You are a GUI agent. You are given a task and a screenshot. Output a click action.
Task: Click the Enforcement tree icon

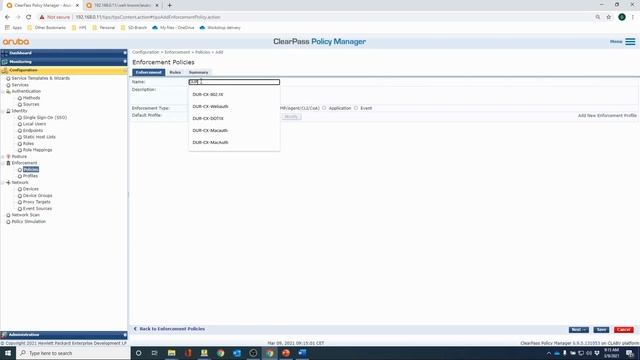8,163
